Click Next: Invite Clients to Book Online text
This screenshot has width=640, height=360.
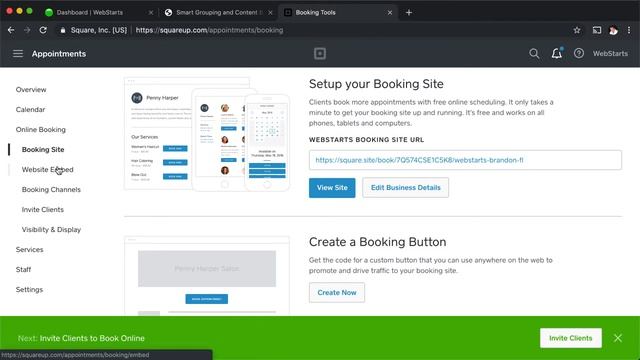(x=81, y=338)
